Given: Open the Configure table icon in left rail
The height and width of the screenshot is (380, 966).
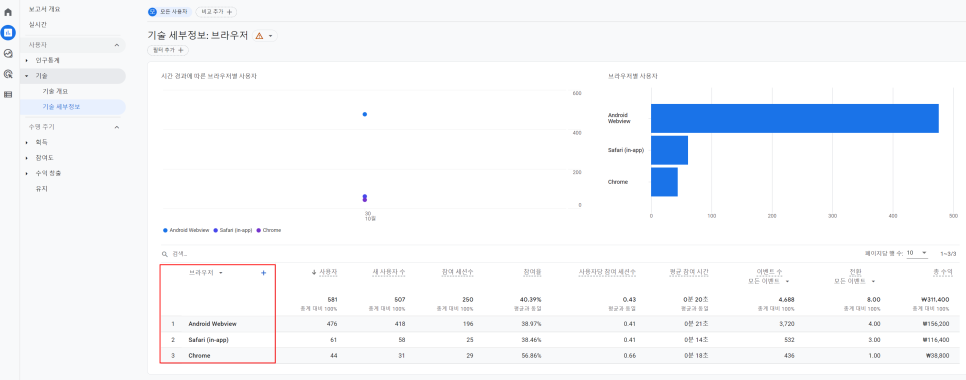Looking at the screenshot, I should [x=8, y=94].
